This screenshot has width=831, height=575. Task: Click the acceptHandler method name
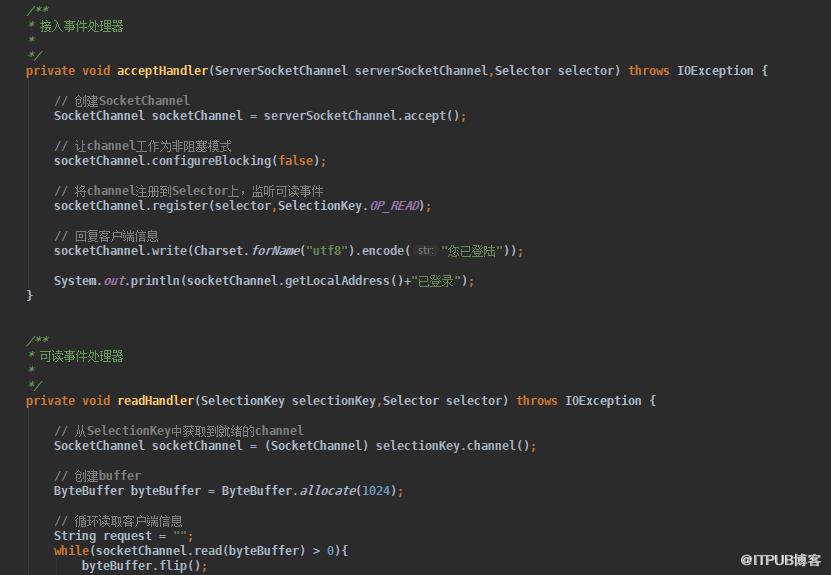point(162,71)
